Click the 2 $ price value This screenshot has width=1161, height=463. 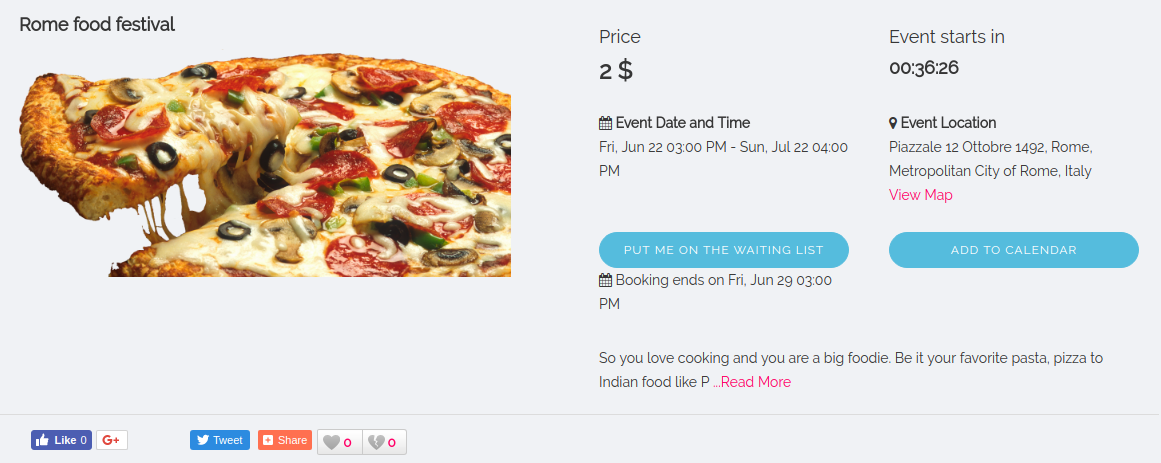(x=616, y=70)
